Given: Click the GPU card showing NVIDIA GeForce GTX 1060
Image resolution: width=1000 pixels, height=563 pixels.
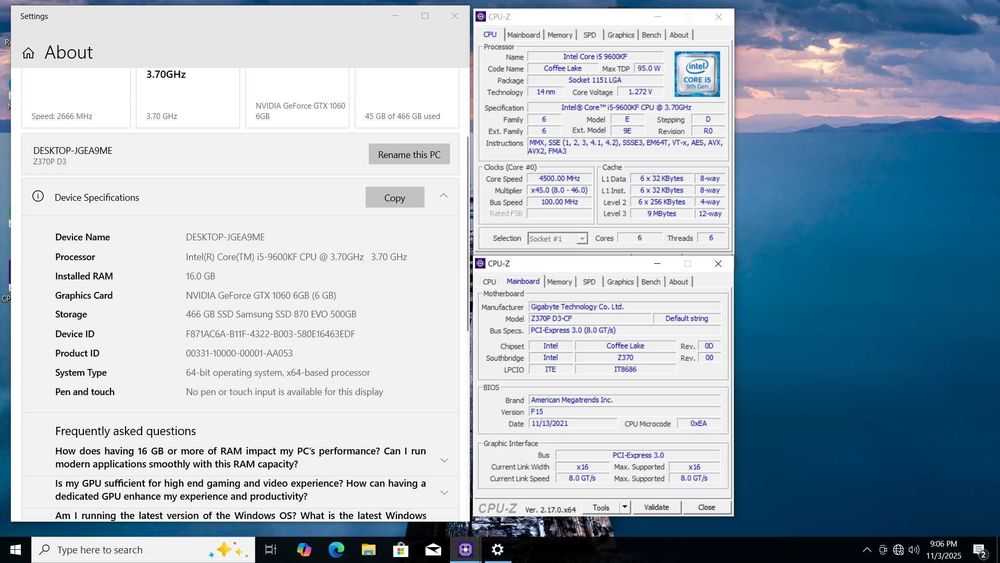Looking at the screenshot, I should 297,97.
